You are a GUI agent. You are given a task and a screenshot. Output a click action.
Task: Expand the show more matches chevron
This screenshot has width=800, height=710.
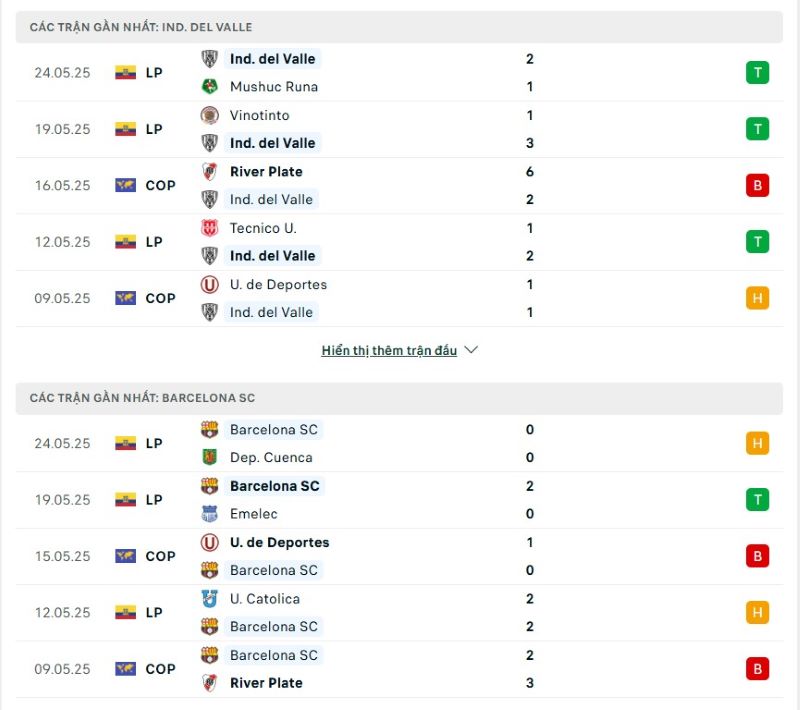pos(471,350)
